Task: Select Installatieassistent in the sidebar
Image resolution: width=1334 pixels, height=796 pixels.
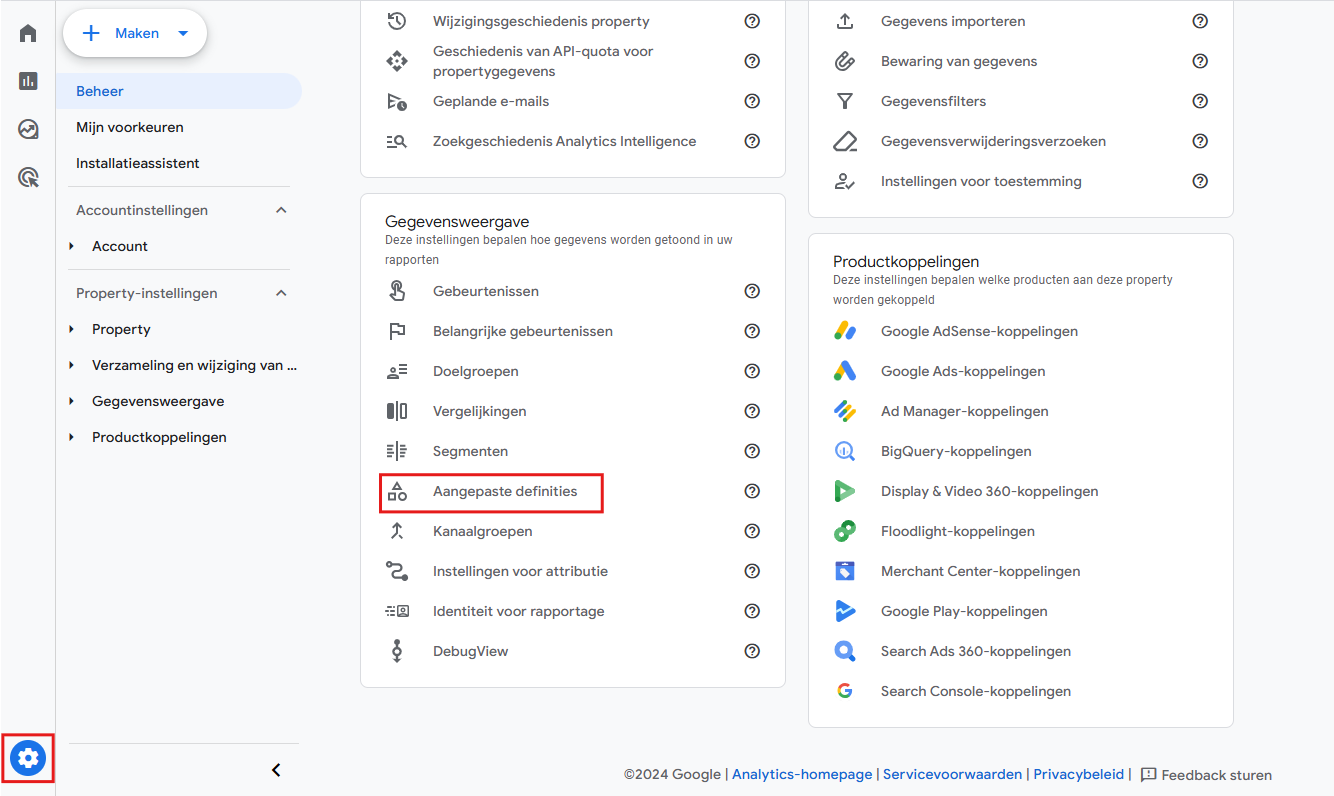Action: [x=138, y=163]
